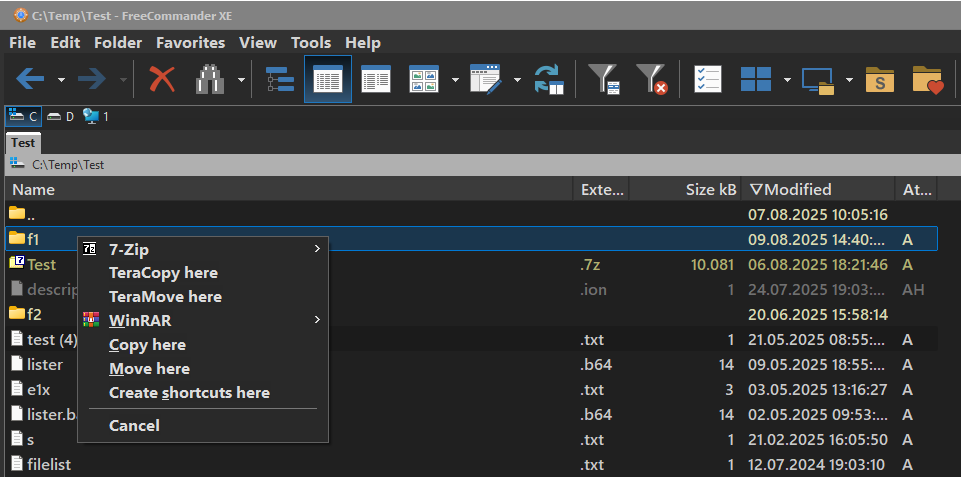
Task: Select Move here in context menu
Action: tap(149, 369)
